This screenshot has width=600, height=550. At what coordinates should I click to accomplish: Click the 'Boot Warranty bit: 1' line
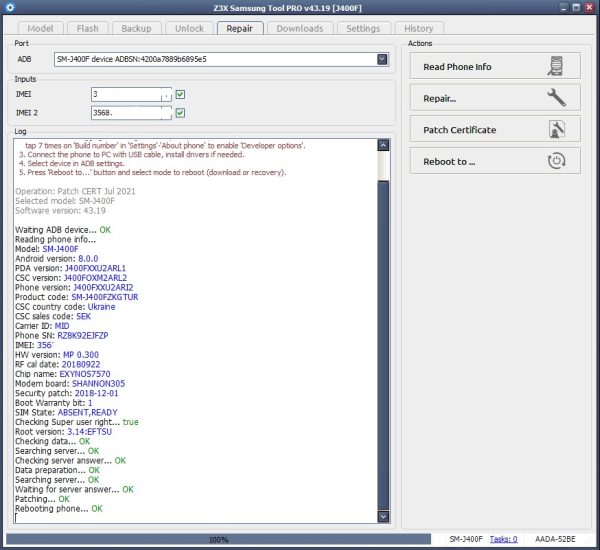(x=54, y=403)
